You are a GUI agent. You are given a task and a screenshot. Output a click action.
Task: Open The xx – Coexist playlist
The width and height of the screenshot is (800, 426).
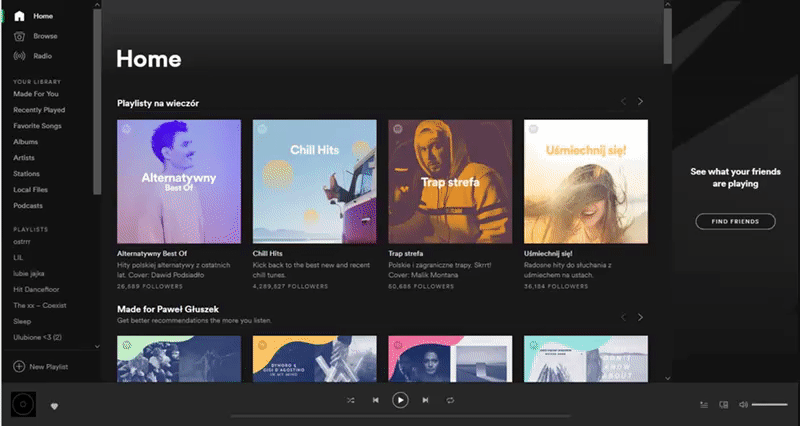pyautogui.click(x=40, y=305)
